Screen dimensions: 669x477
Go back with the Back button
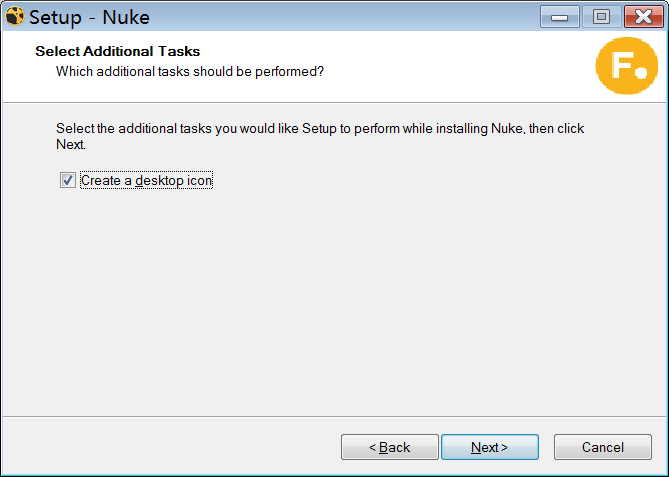[x=389, y=447]
